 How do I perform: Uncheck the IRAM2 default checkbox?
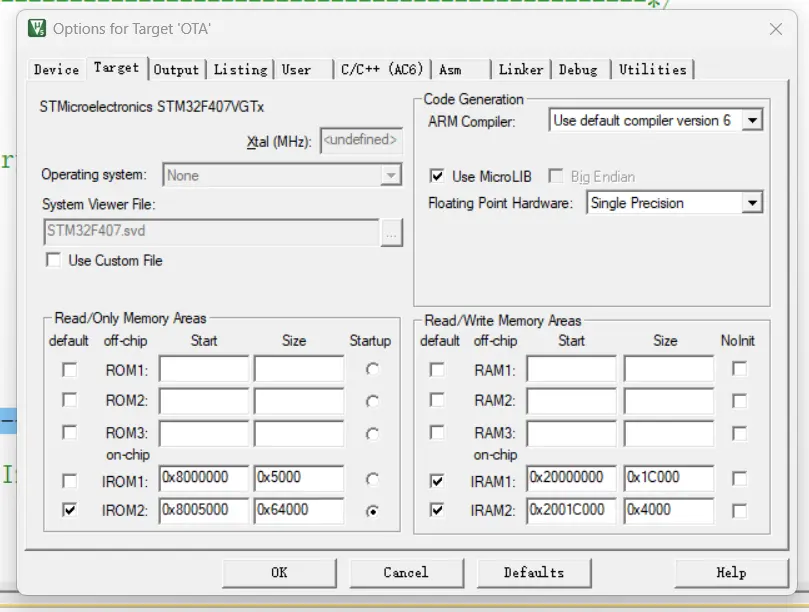[437, 510]
